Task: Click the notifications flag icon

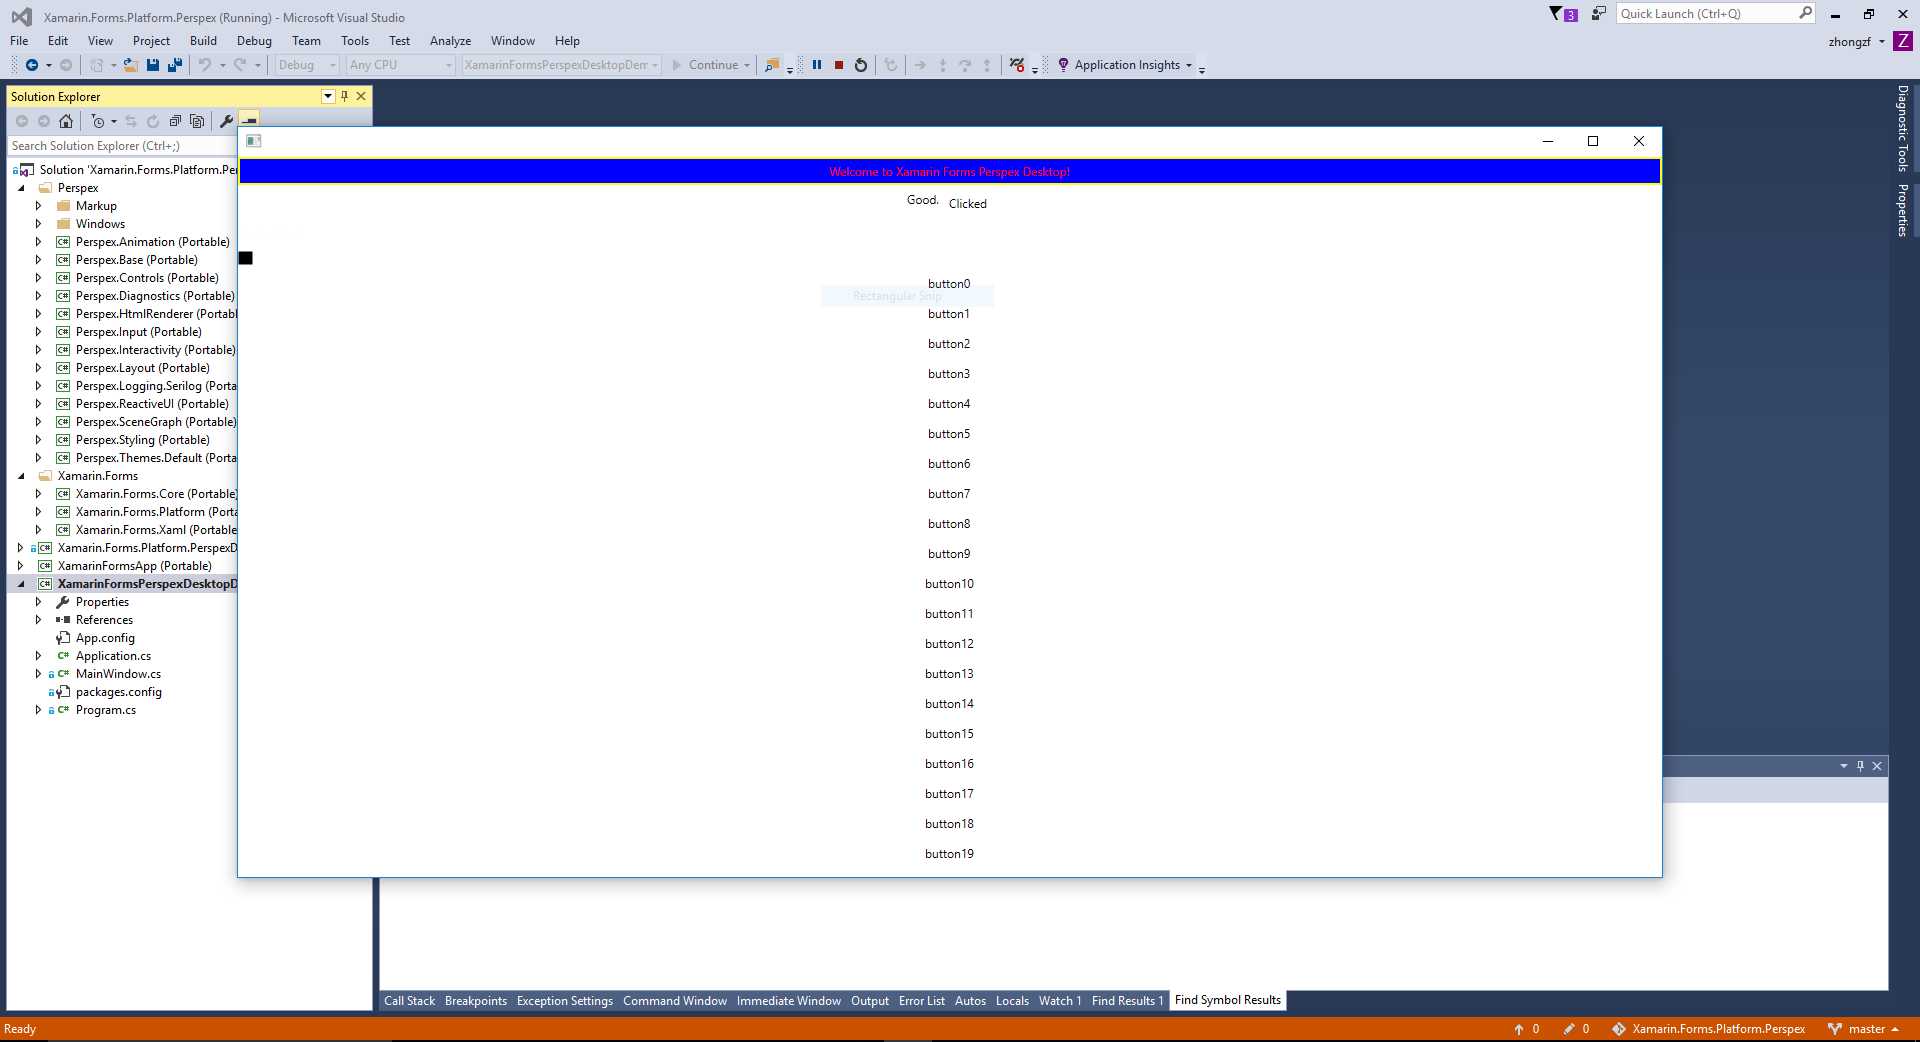Action: click(1563, 14)
